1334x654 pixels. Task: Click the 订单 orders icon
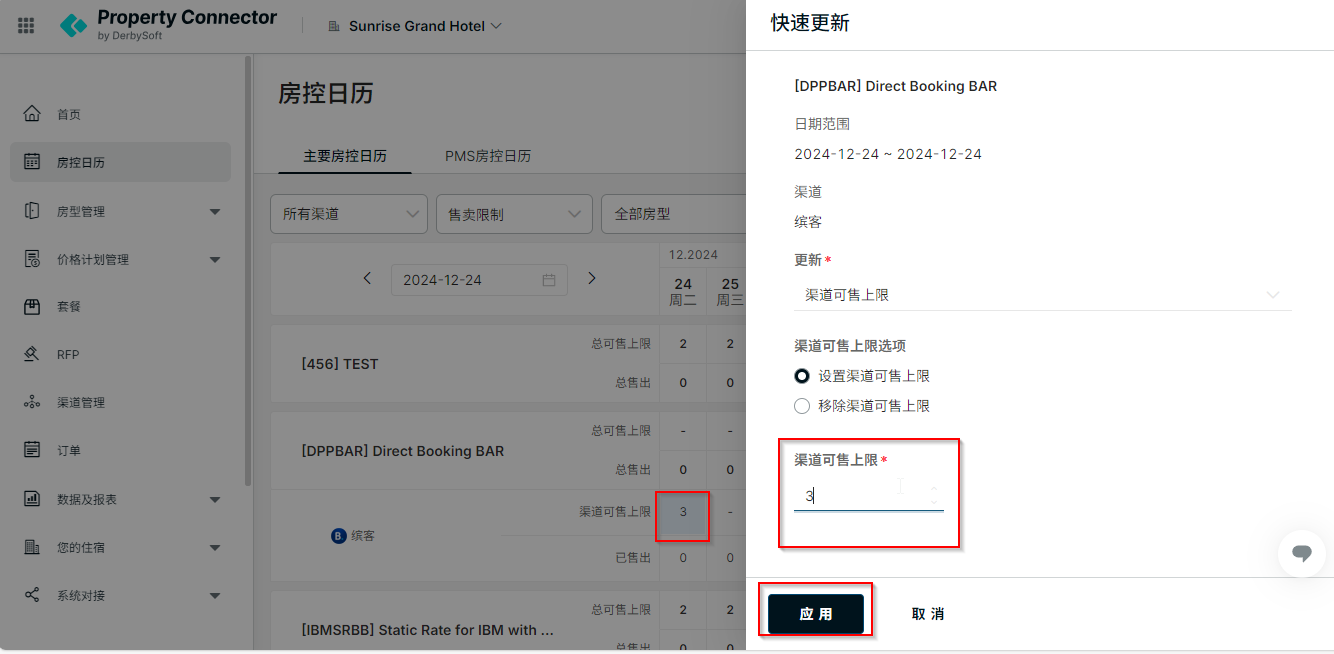coord(32,450)
